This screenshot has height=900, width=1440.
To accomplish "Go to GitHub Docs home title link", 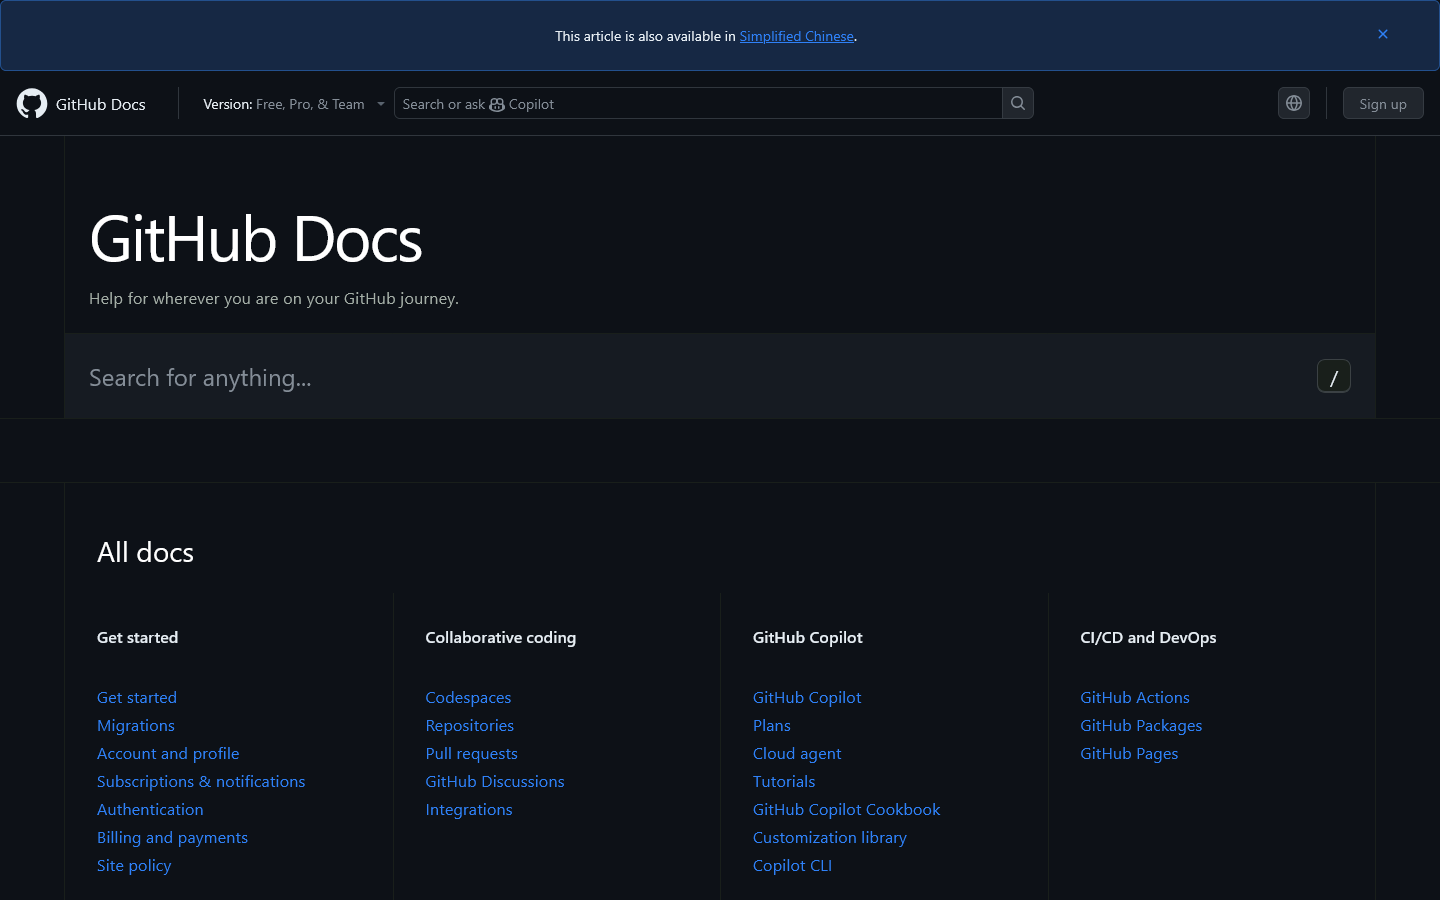I will (101, 104).
